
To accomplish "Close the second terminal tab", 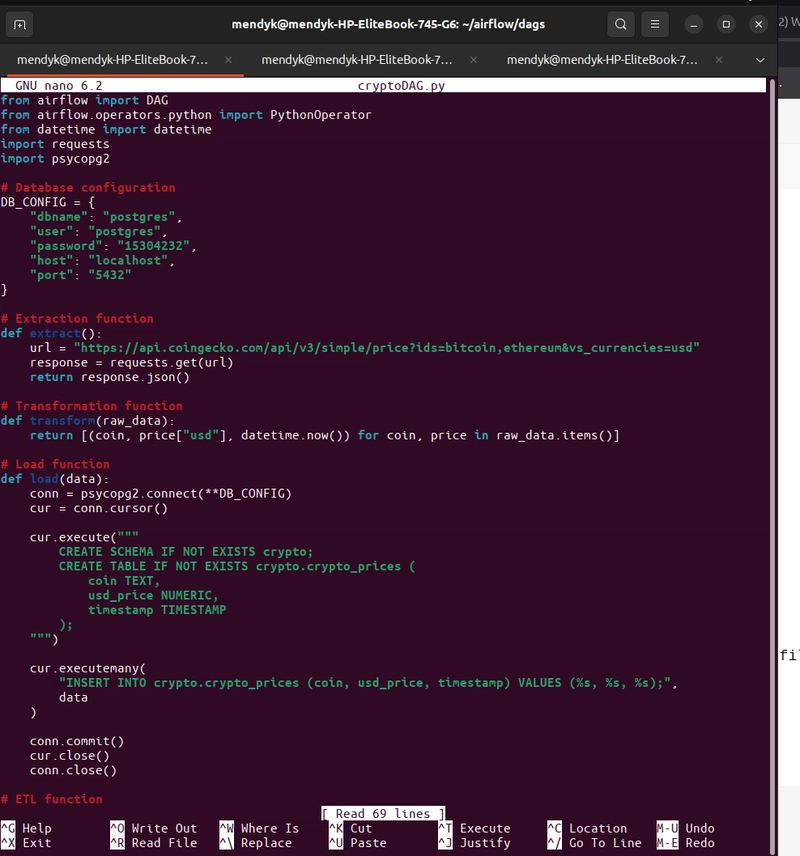I will click(473, 60).
